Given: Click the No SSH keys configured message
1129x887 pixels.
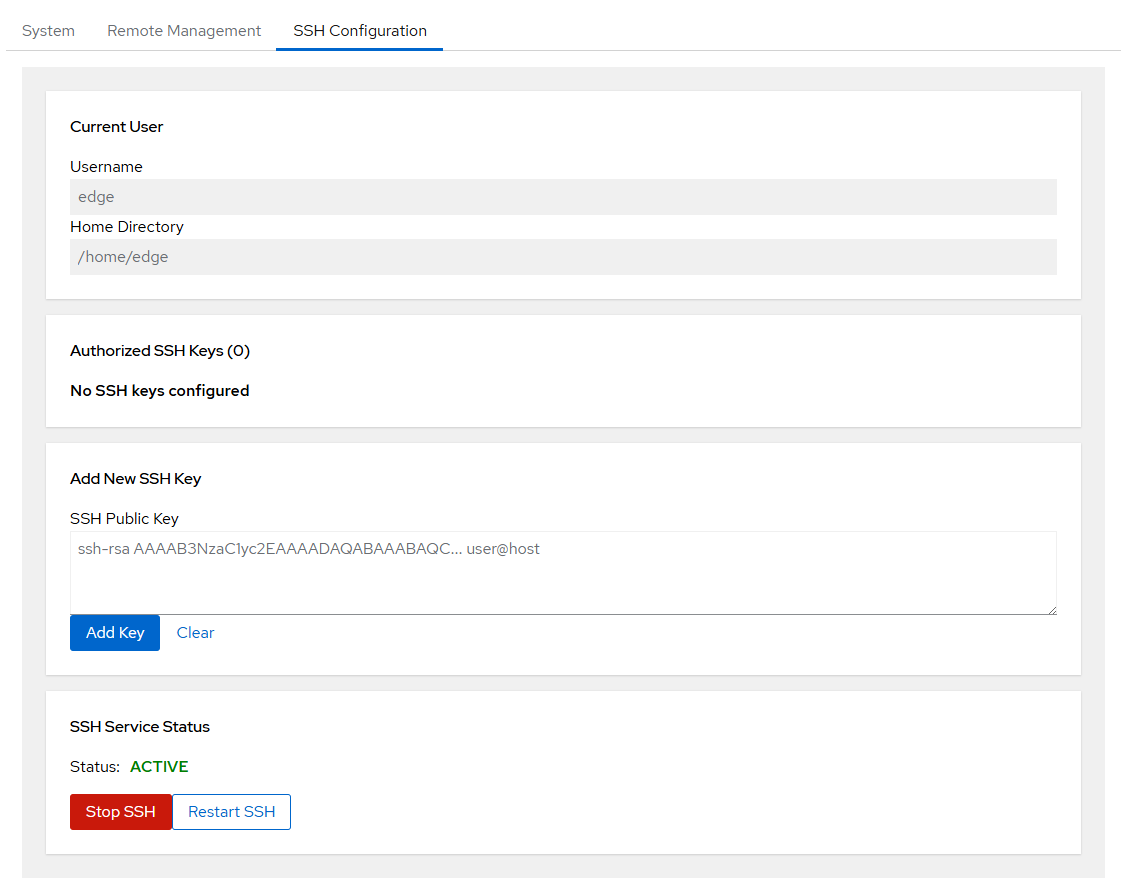Looking at the screenshot, I should 160,391.
